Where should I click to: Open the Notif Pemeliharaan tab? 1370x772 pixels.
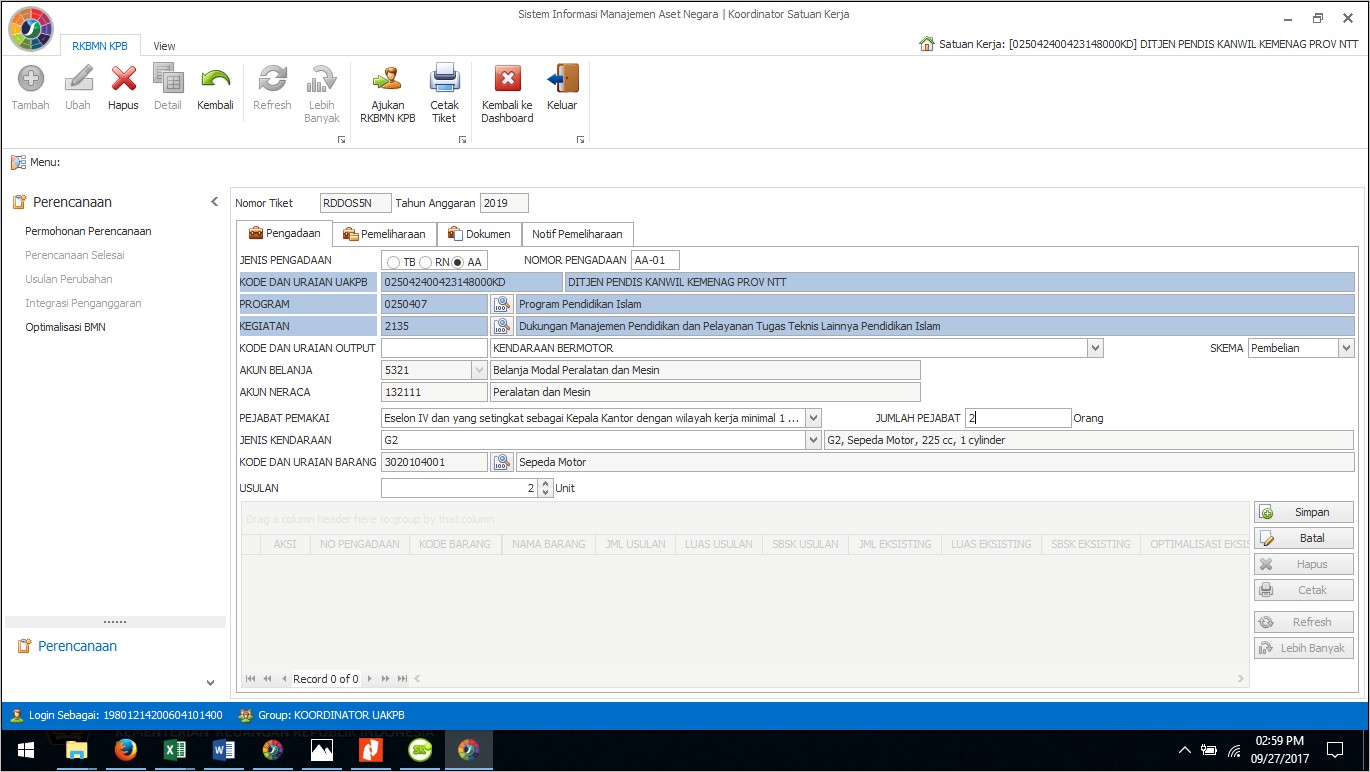click(577, 234)
